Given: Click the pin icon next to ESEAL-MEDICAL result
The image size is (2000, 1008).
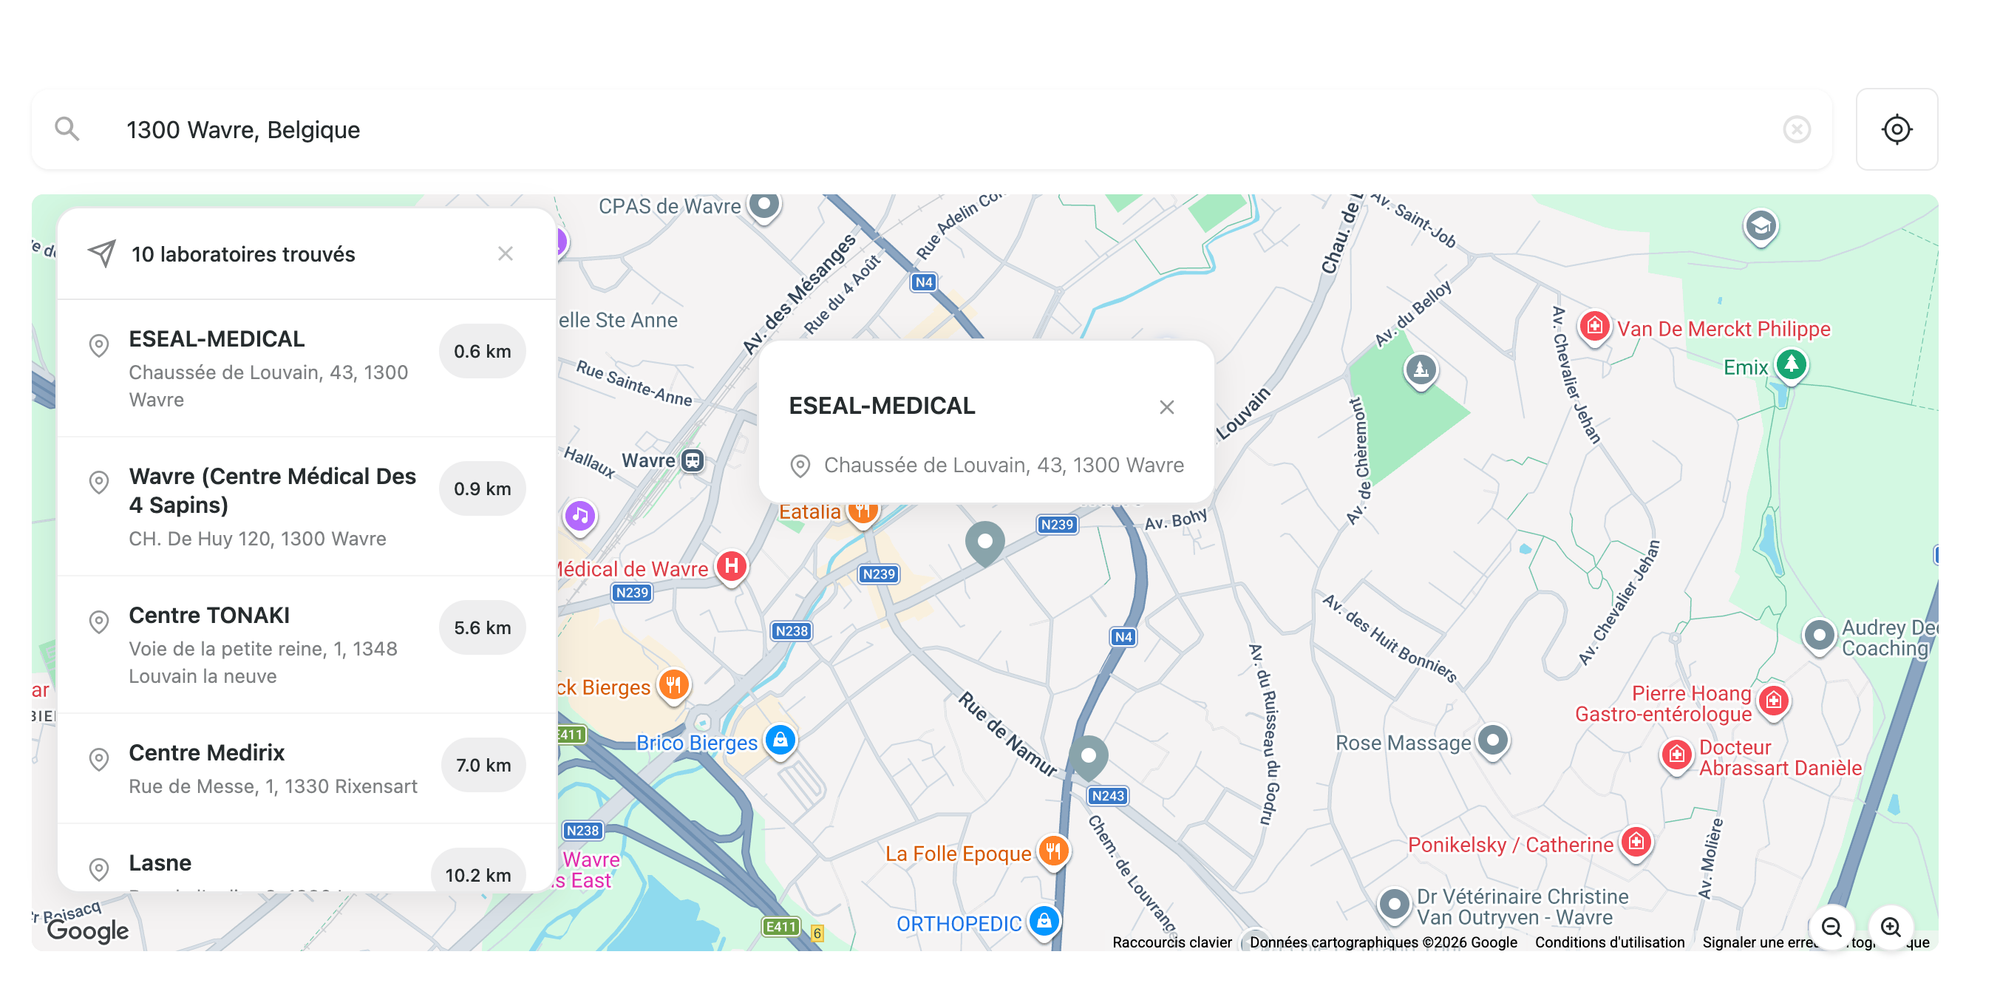Looking at the screenshot, I should [x=99, y=346].
